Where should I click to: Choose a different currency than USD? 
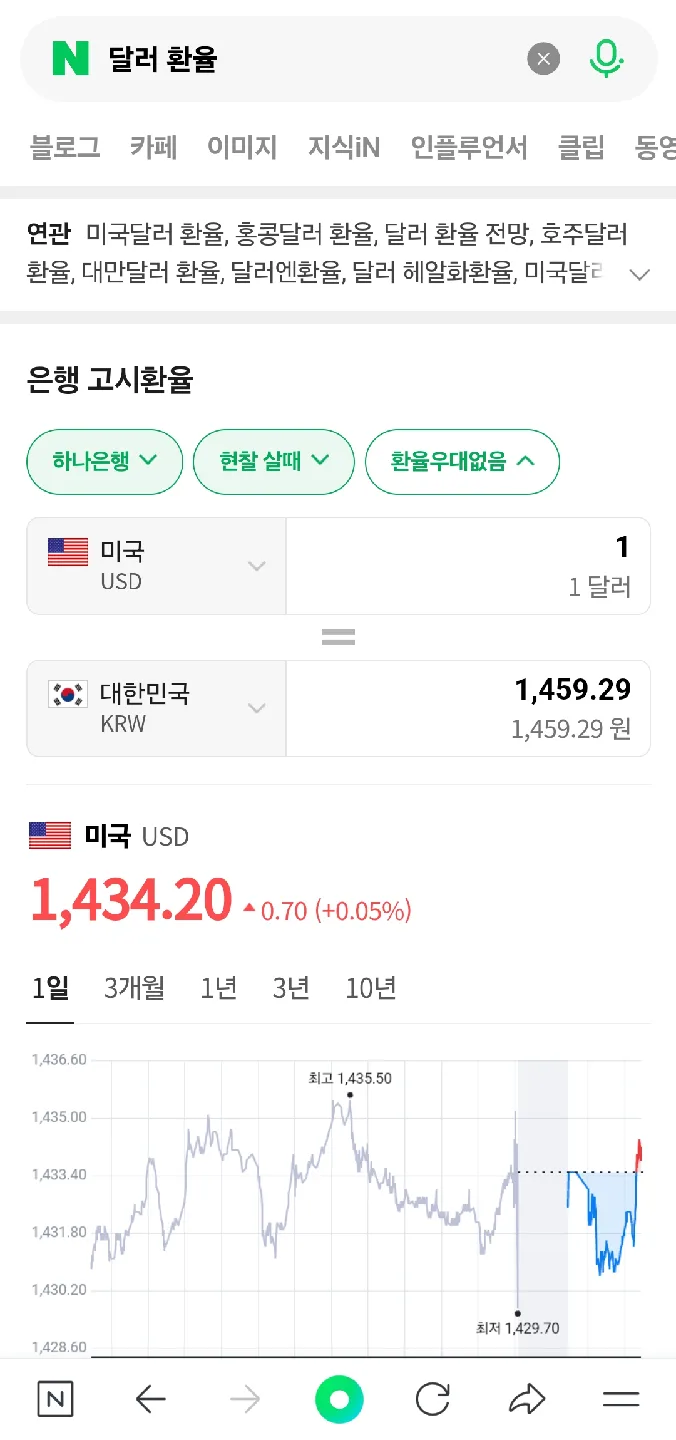pos(156,566)
